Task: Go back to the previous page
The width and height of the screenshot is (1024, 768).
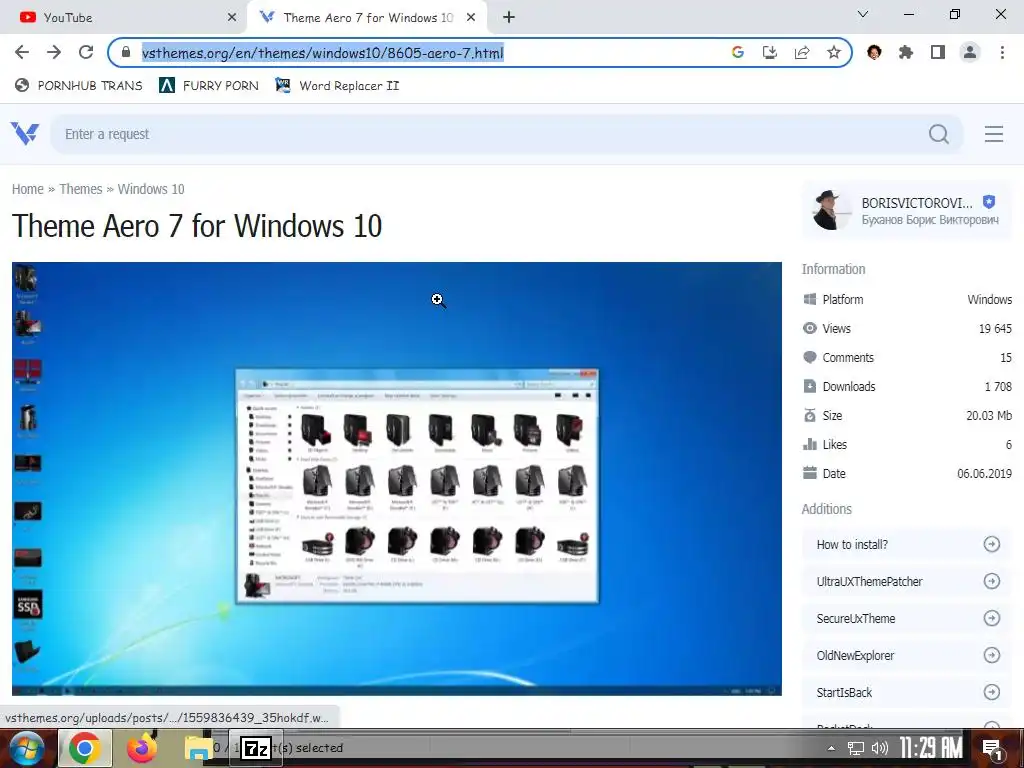Action: [22, 52]
